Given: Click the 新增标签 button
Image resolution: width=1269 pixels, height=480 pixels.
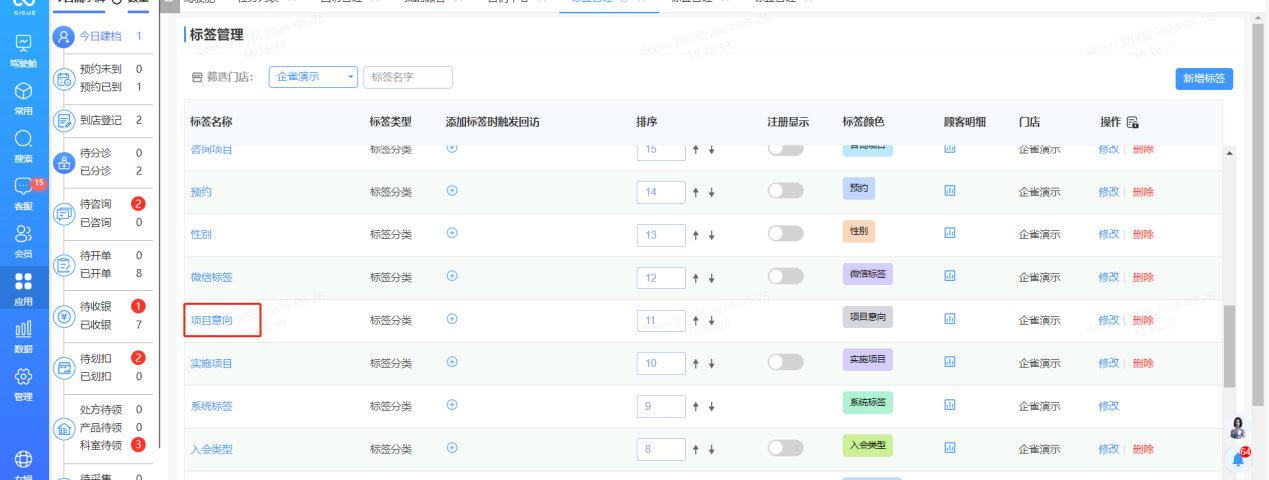Looking at the screenshot, I should click(x=1204, y=79).
